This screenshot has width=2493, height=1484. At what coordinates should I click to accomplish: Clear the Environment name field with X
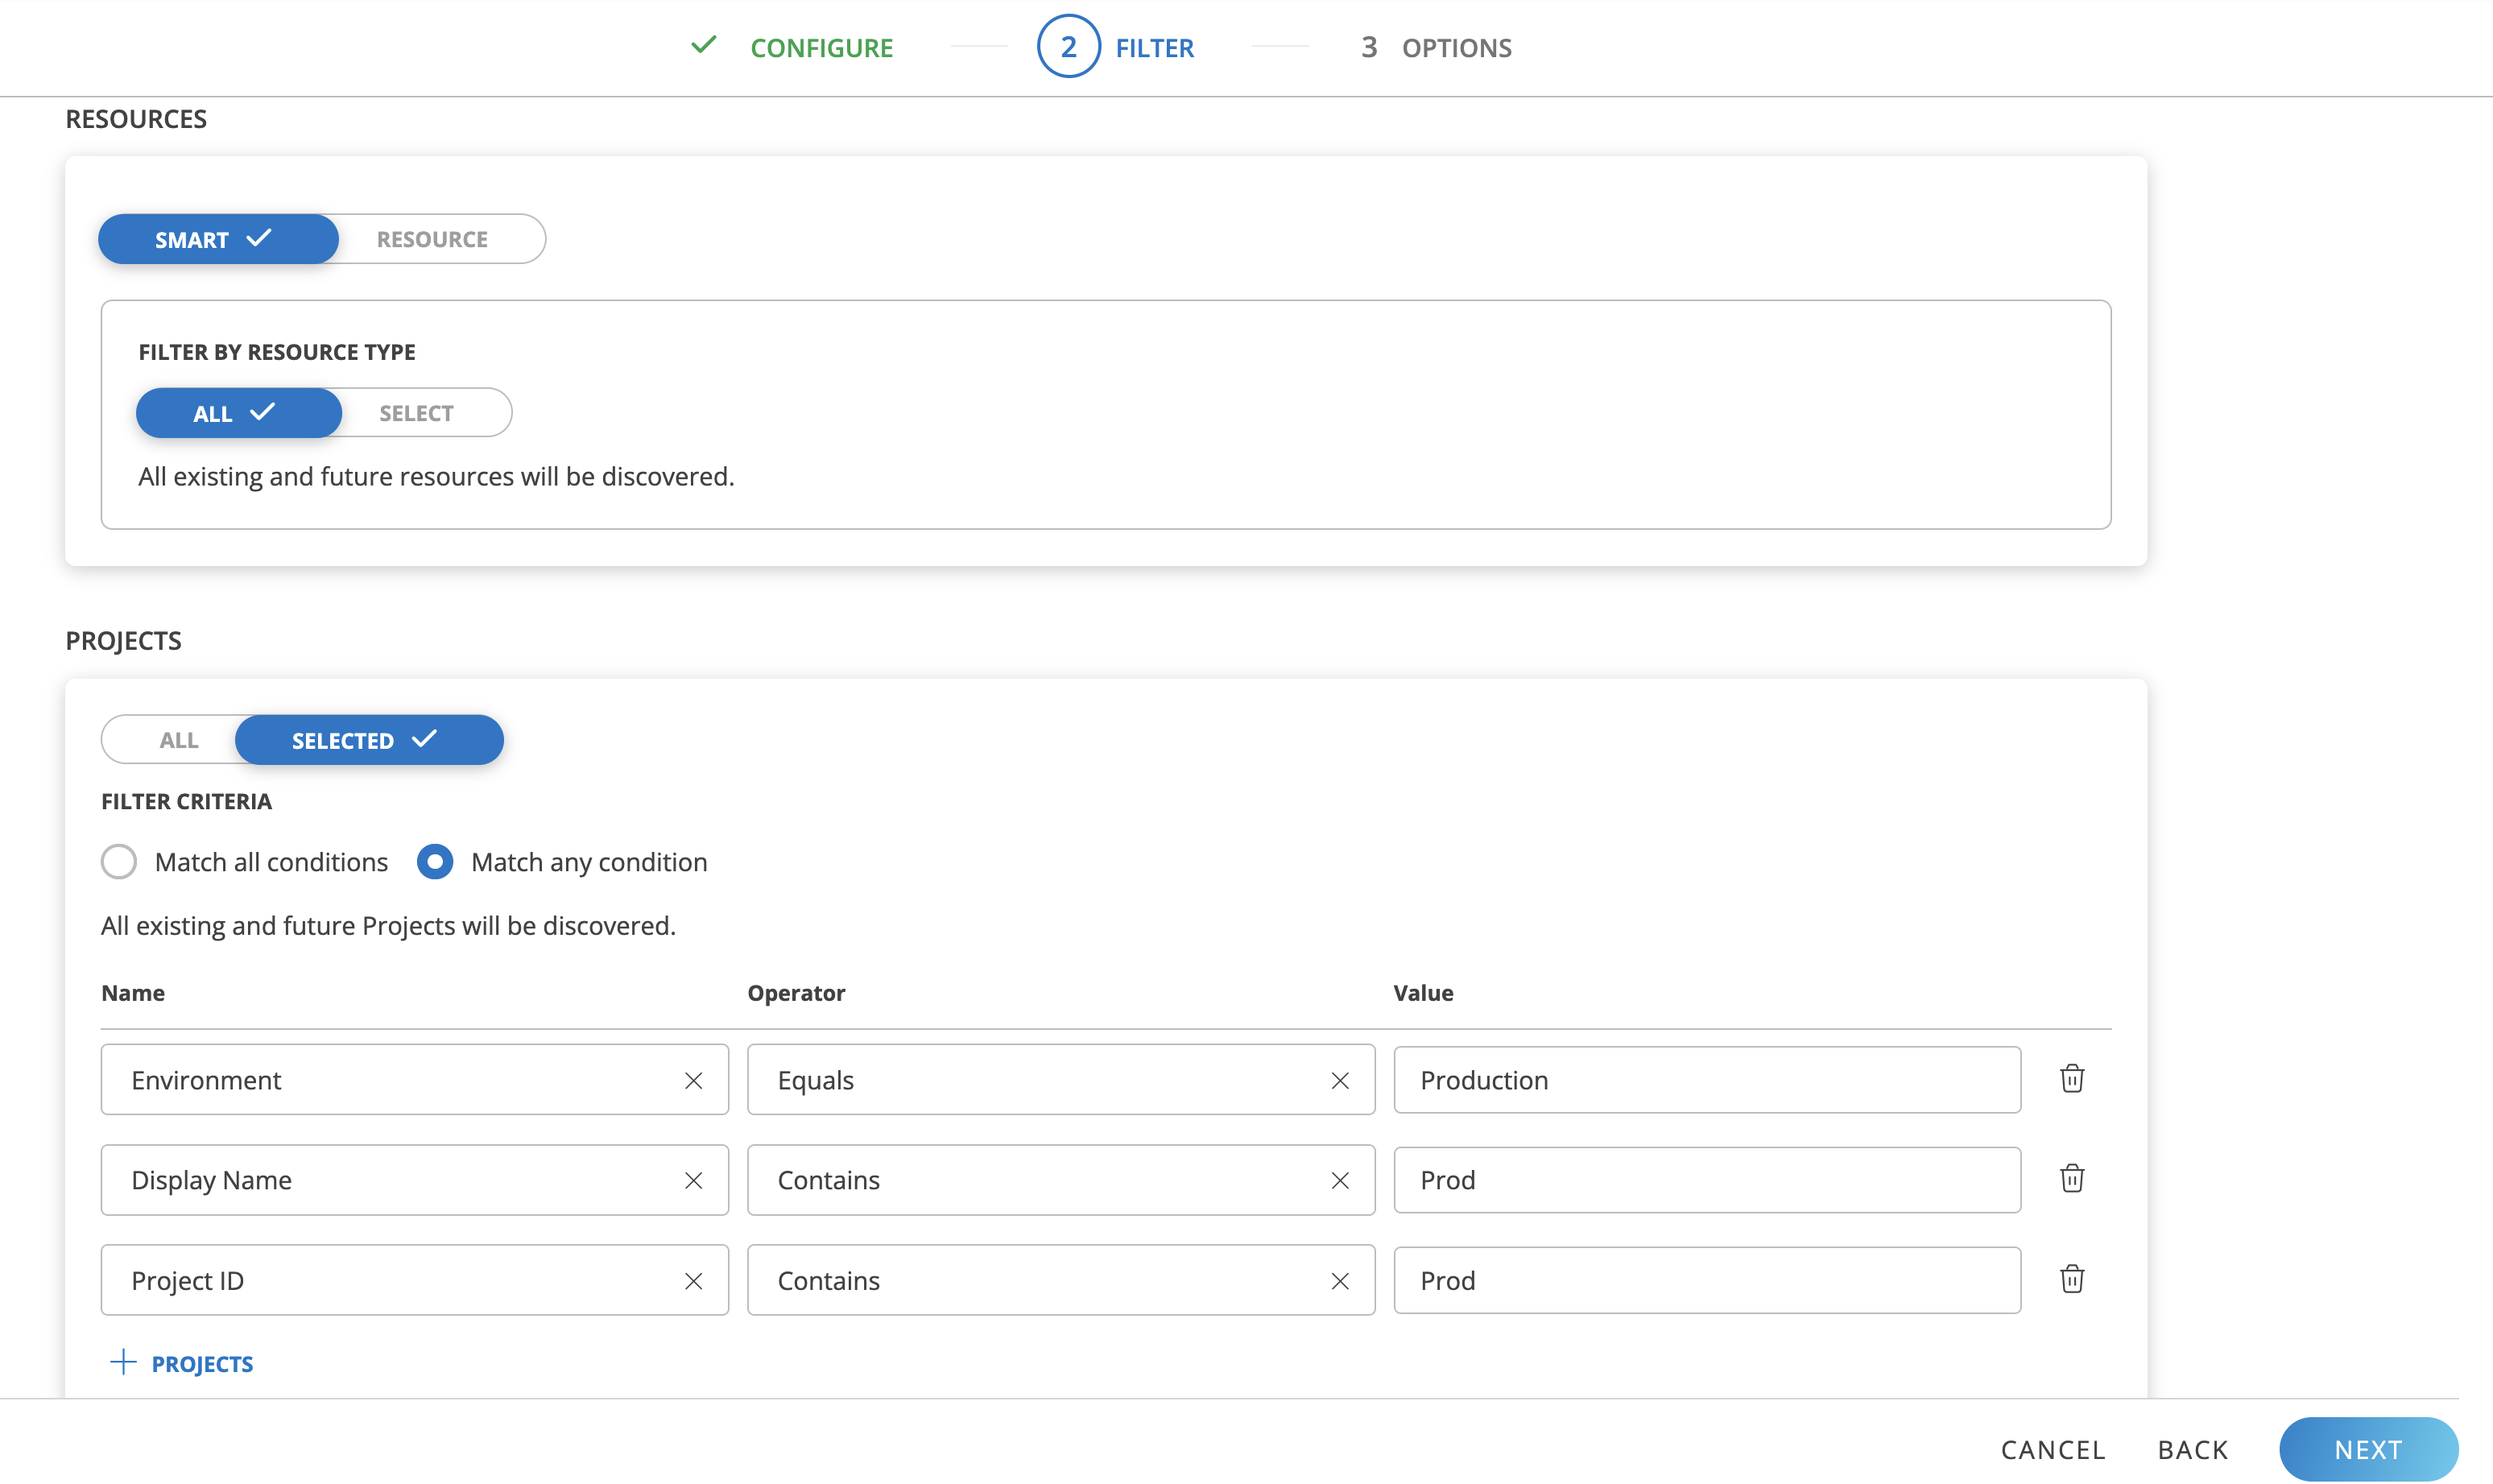click(693, 1080)
